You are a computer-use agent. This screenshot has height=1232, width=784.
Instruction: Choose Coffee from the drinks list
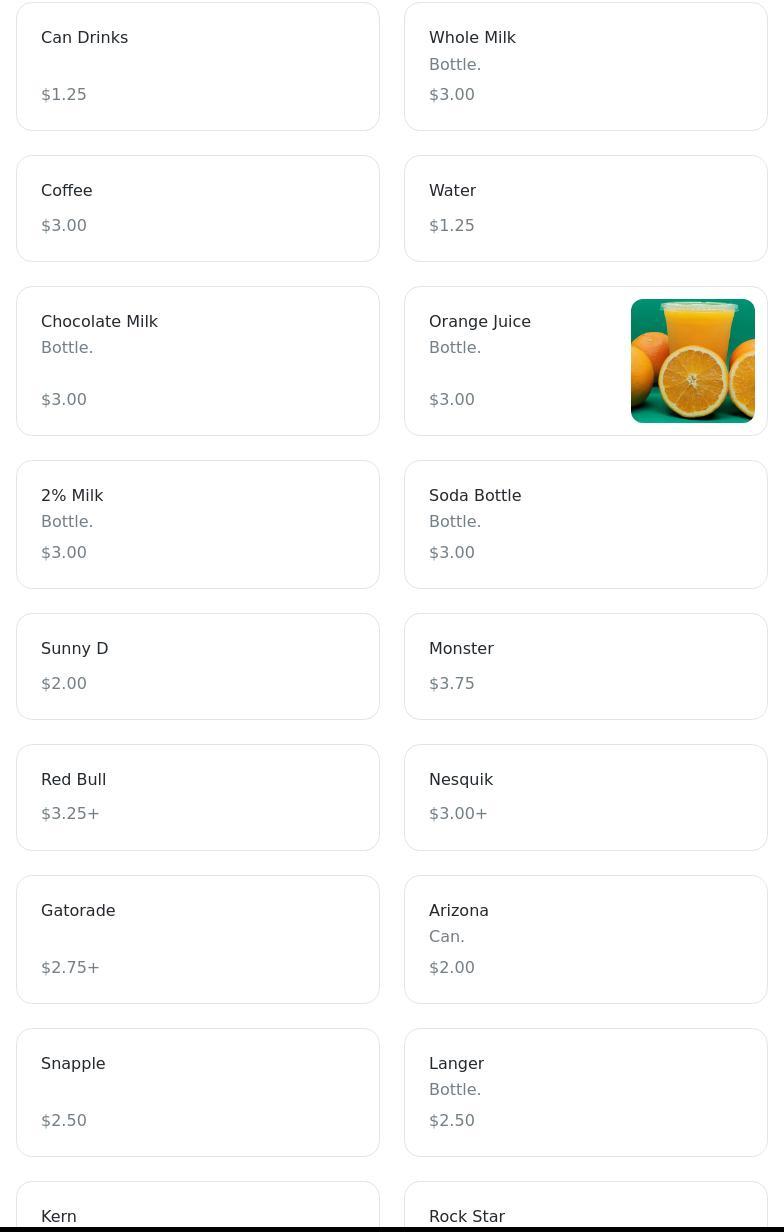click(x=197, y=208)
